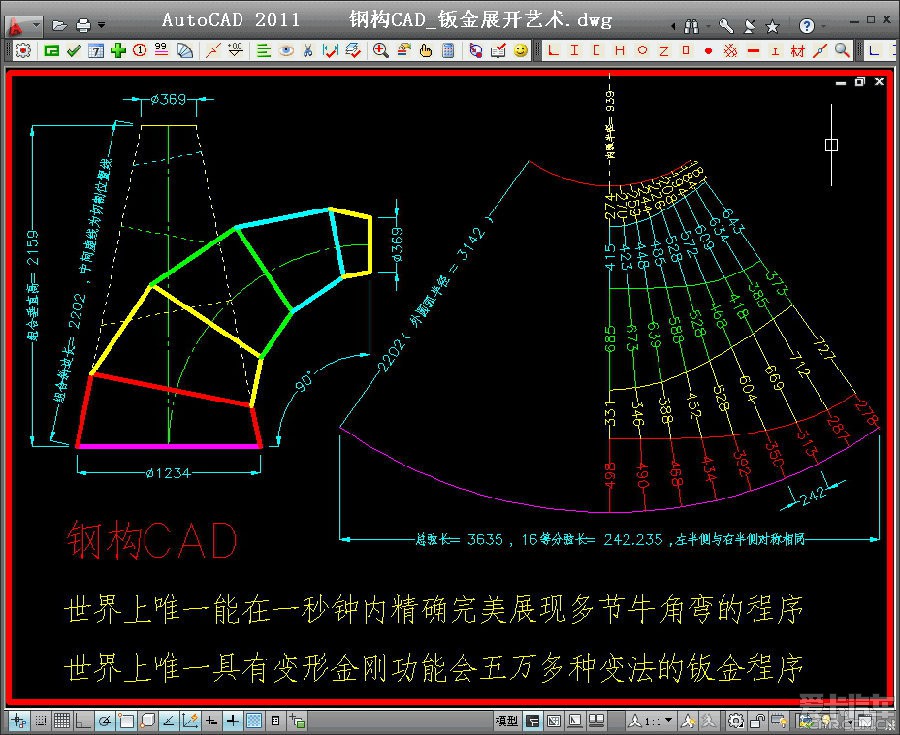Viewport: 900px width, 735px height.
Task: Click the dimension check icon
Action: (330, 51)
